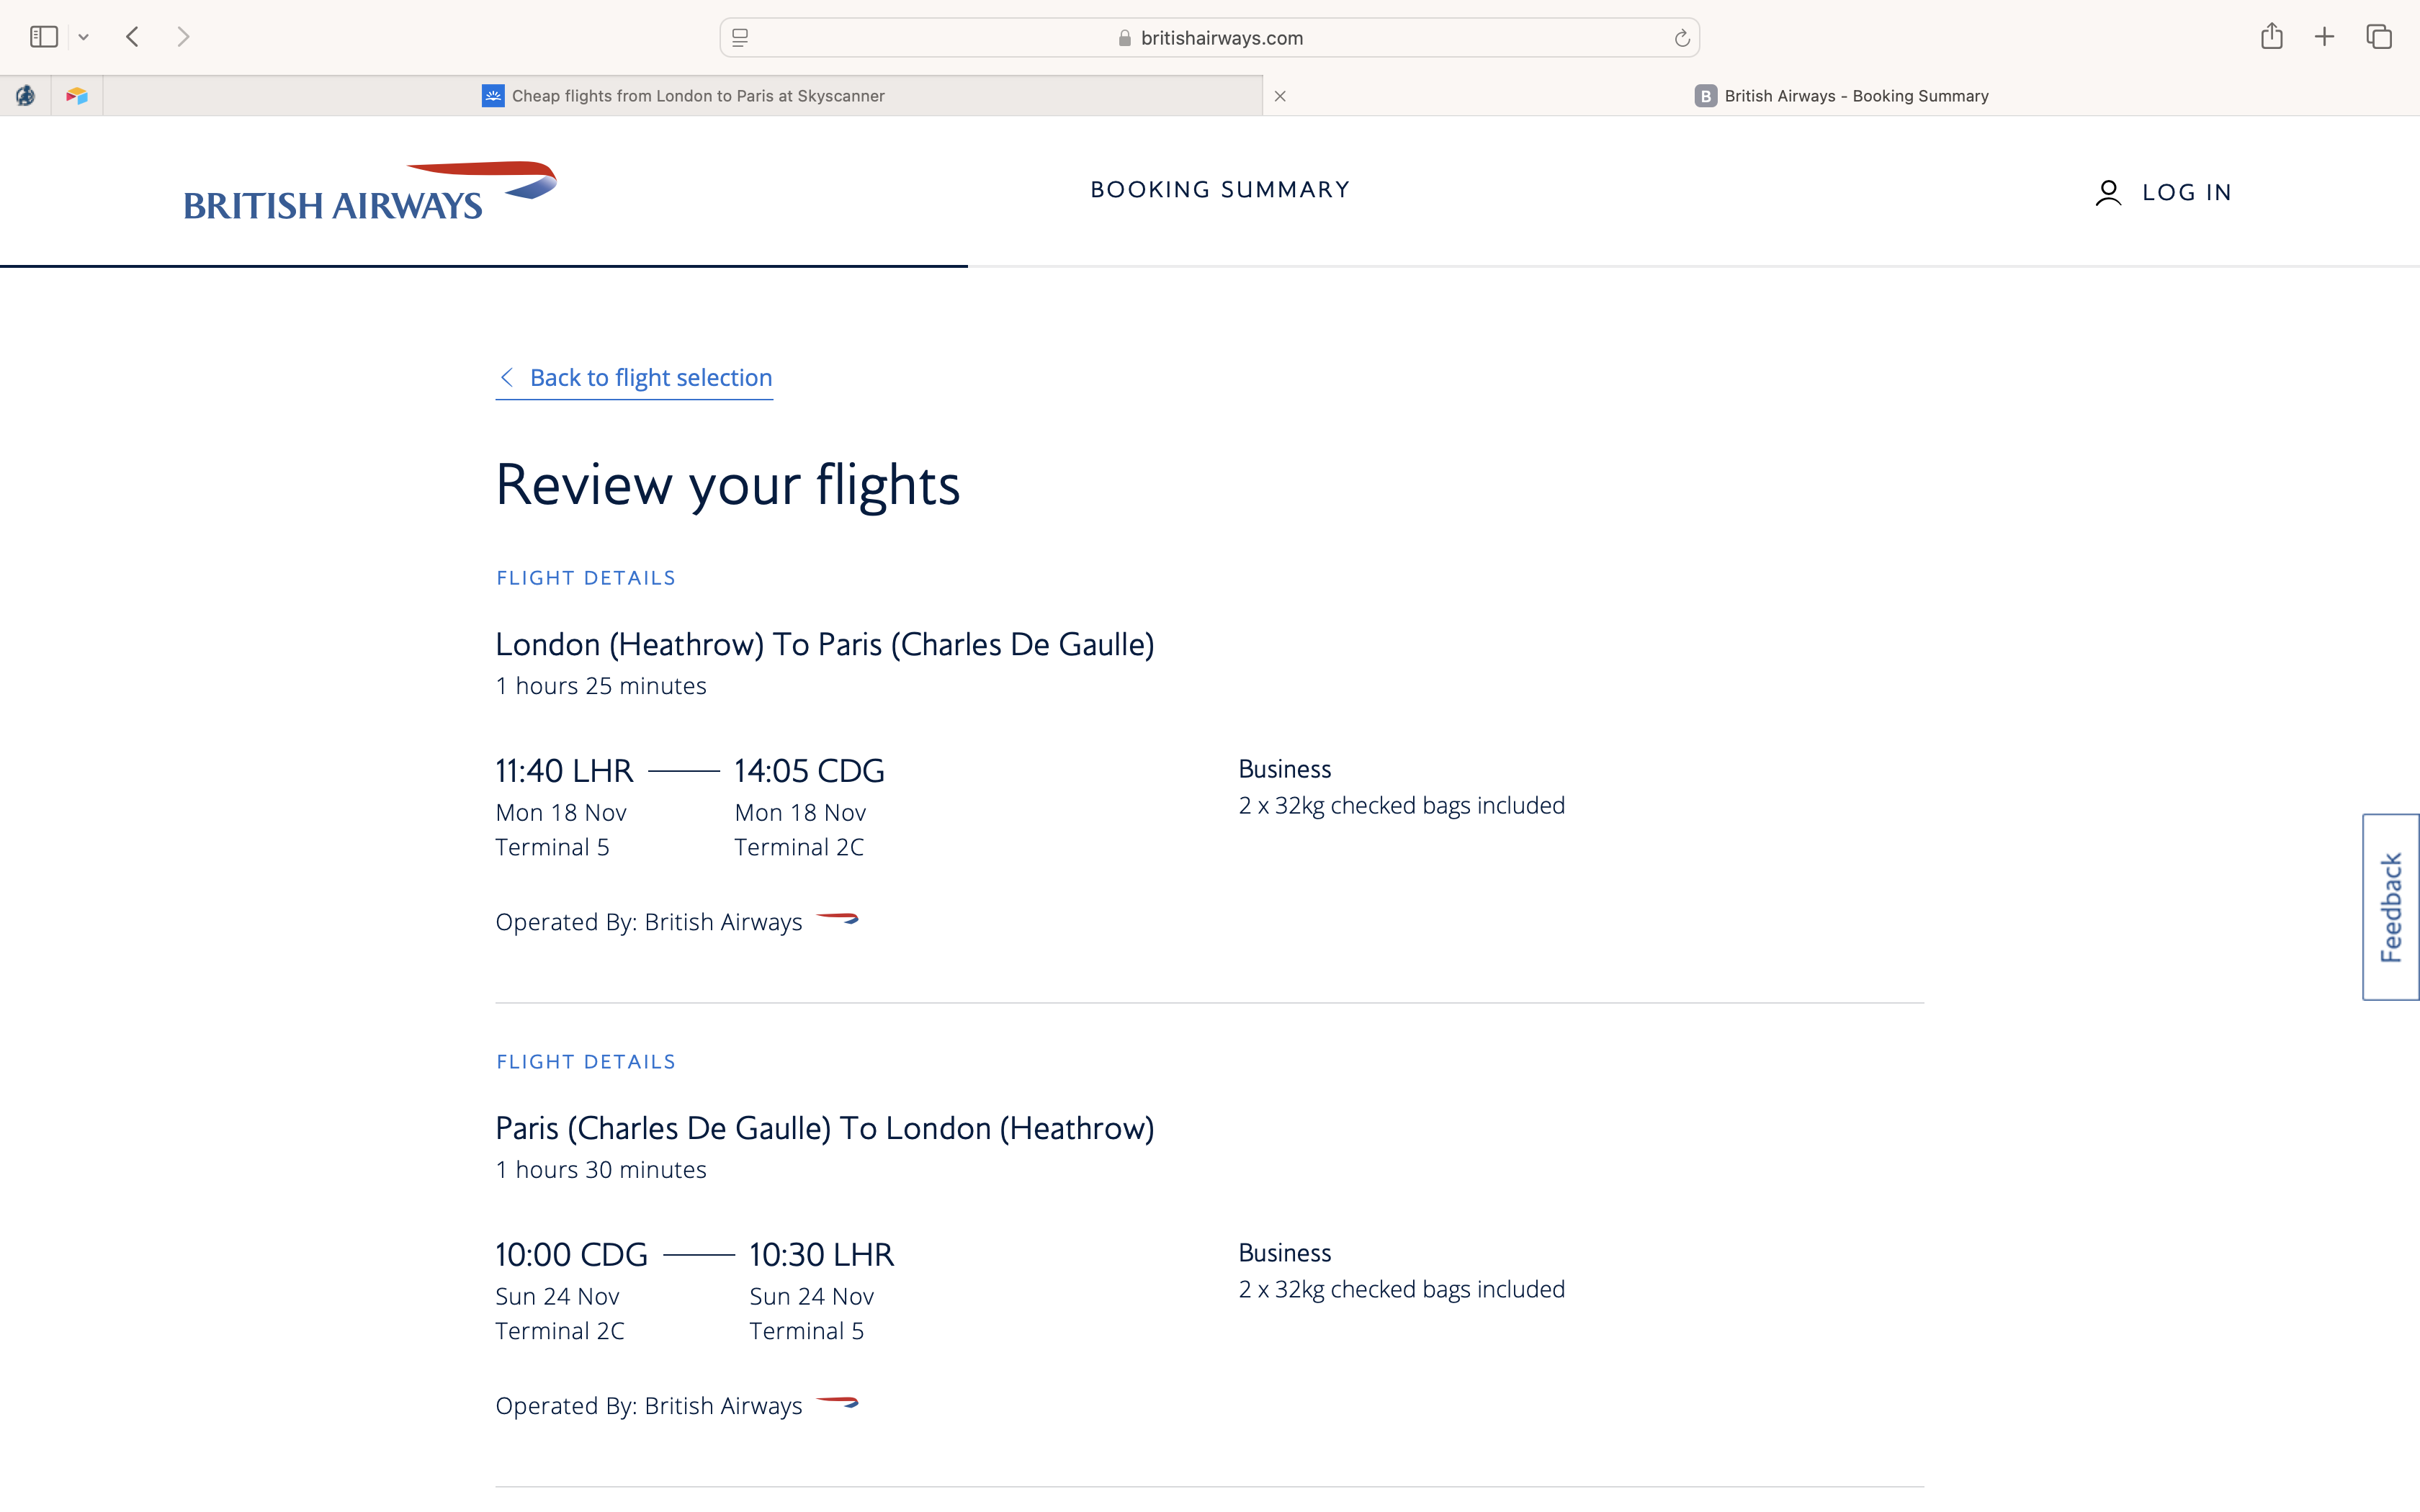Select the second pinned tab icon
The width and height of the screenshot is (2420, 1512).
77,96
